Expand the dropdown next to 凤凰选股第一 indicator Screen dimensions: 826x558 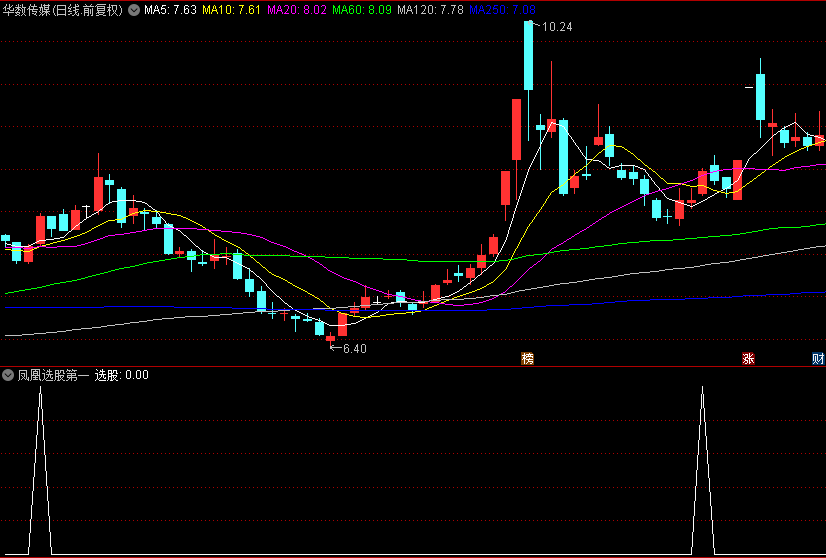point(8,375)
